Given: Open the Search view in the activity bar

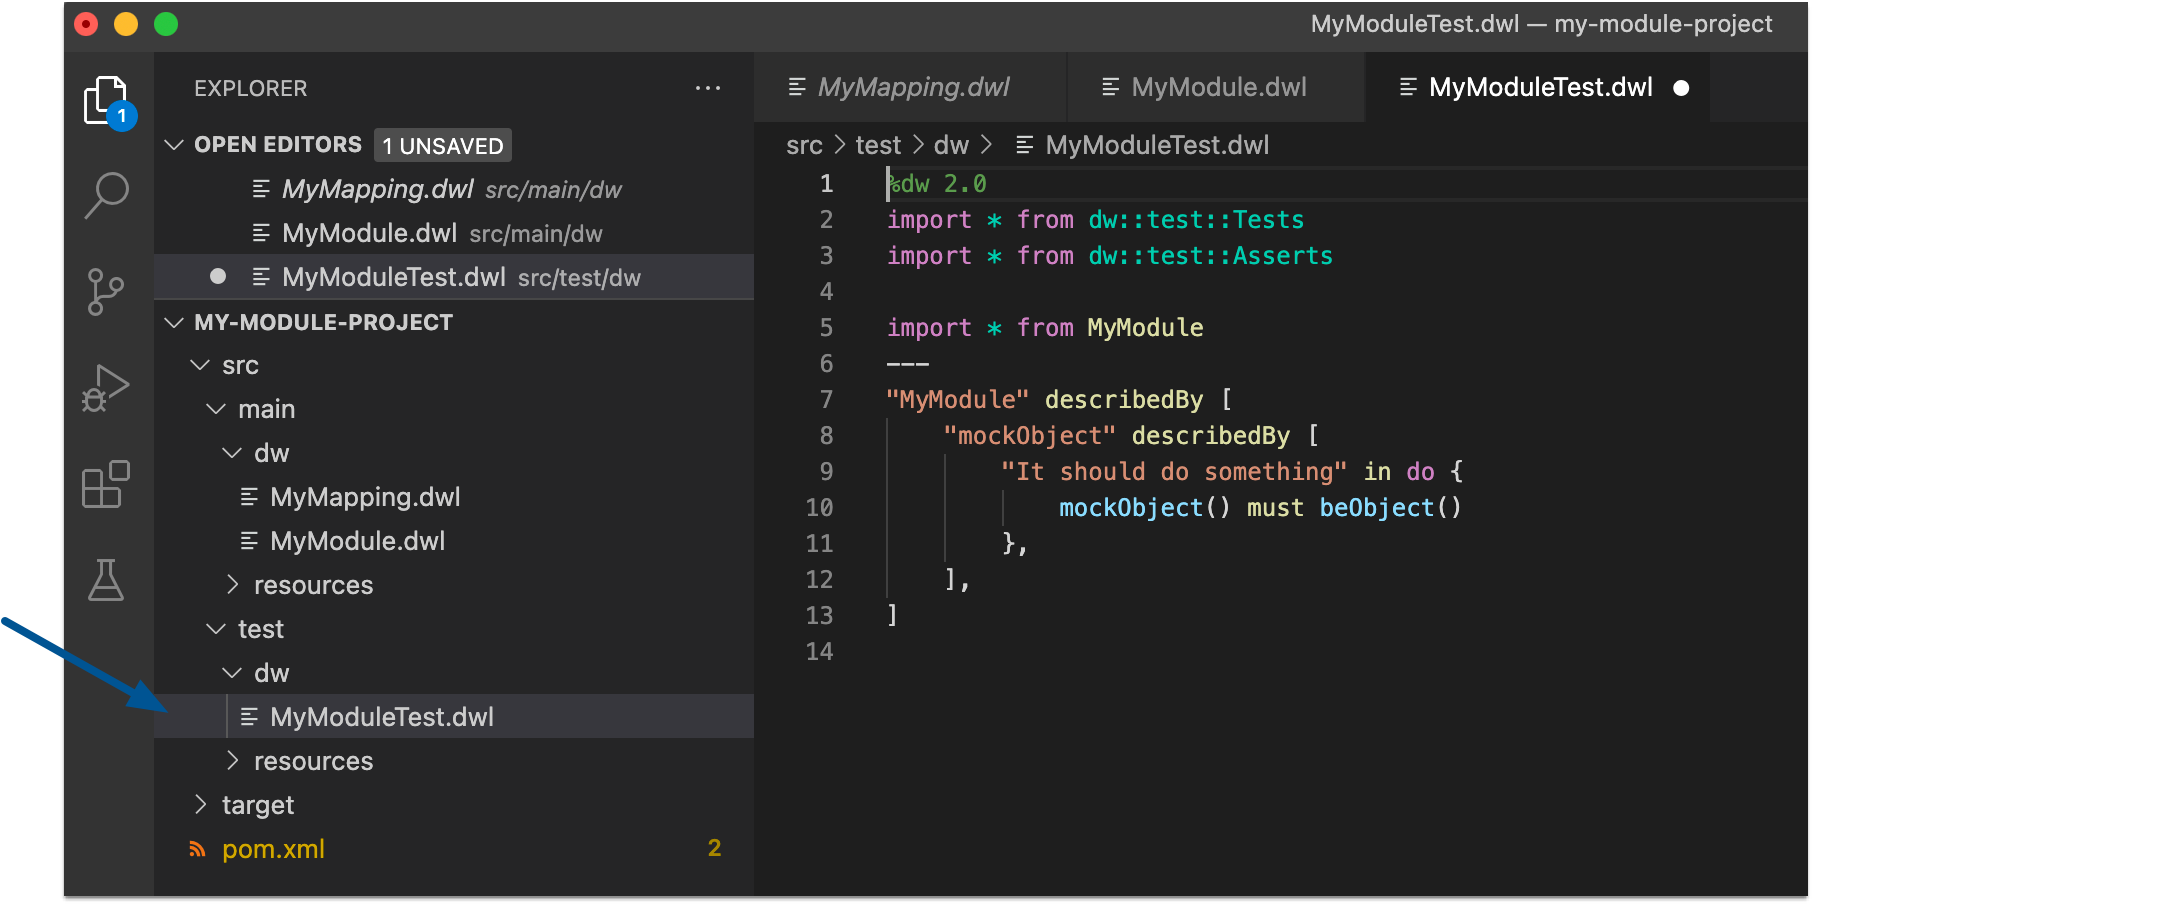Looking at the screenshot, I should (107, 195).
